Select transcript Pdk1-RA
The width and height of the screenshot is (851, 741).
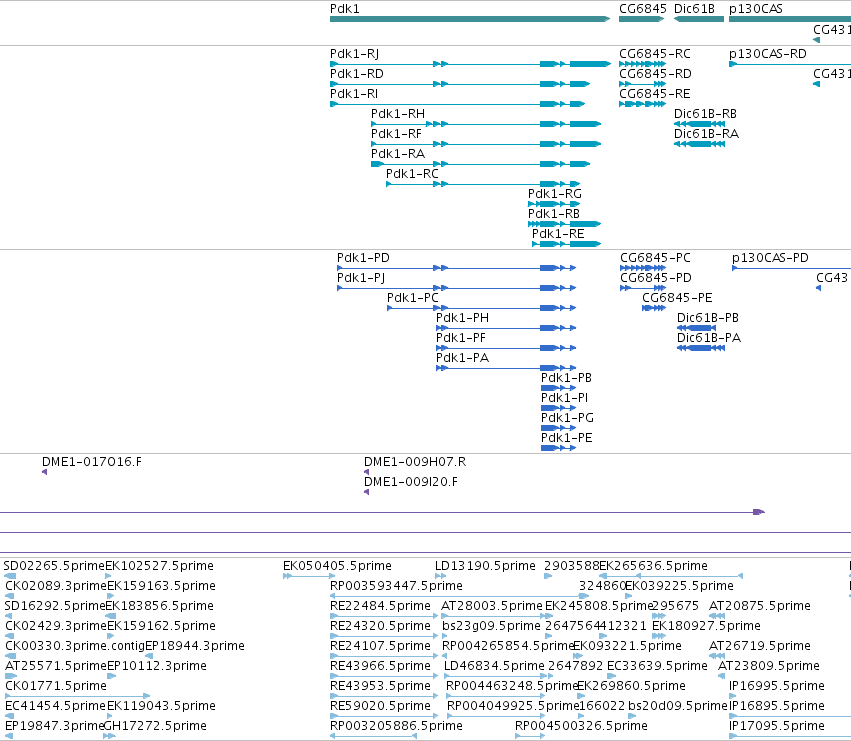click(398, 154)
